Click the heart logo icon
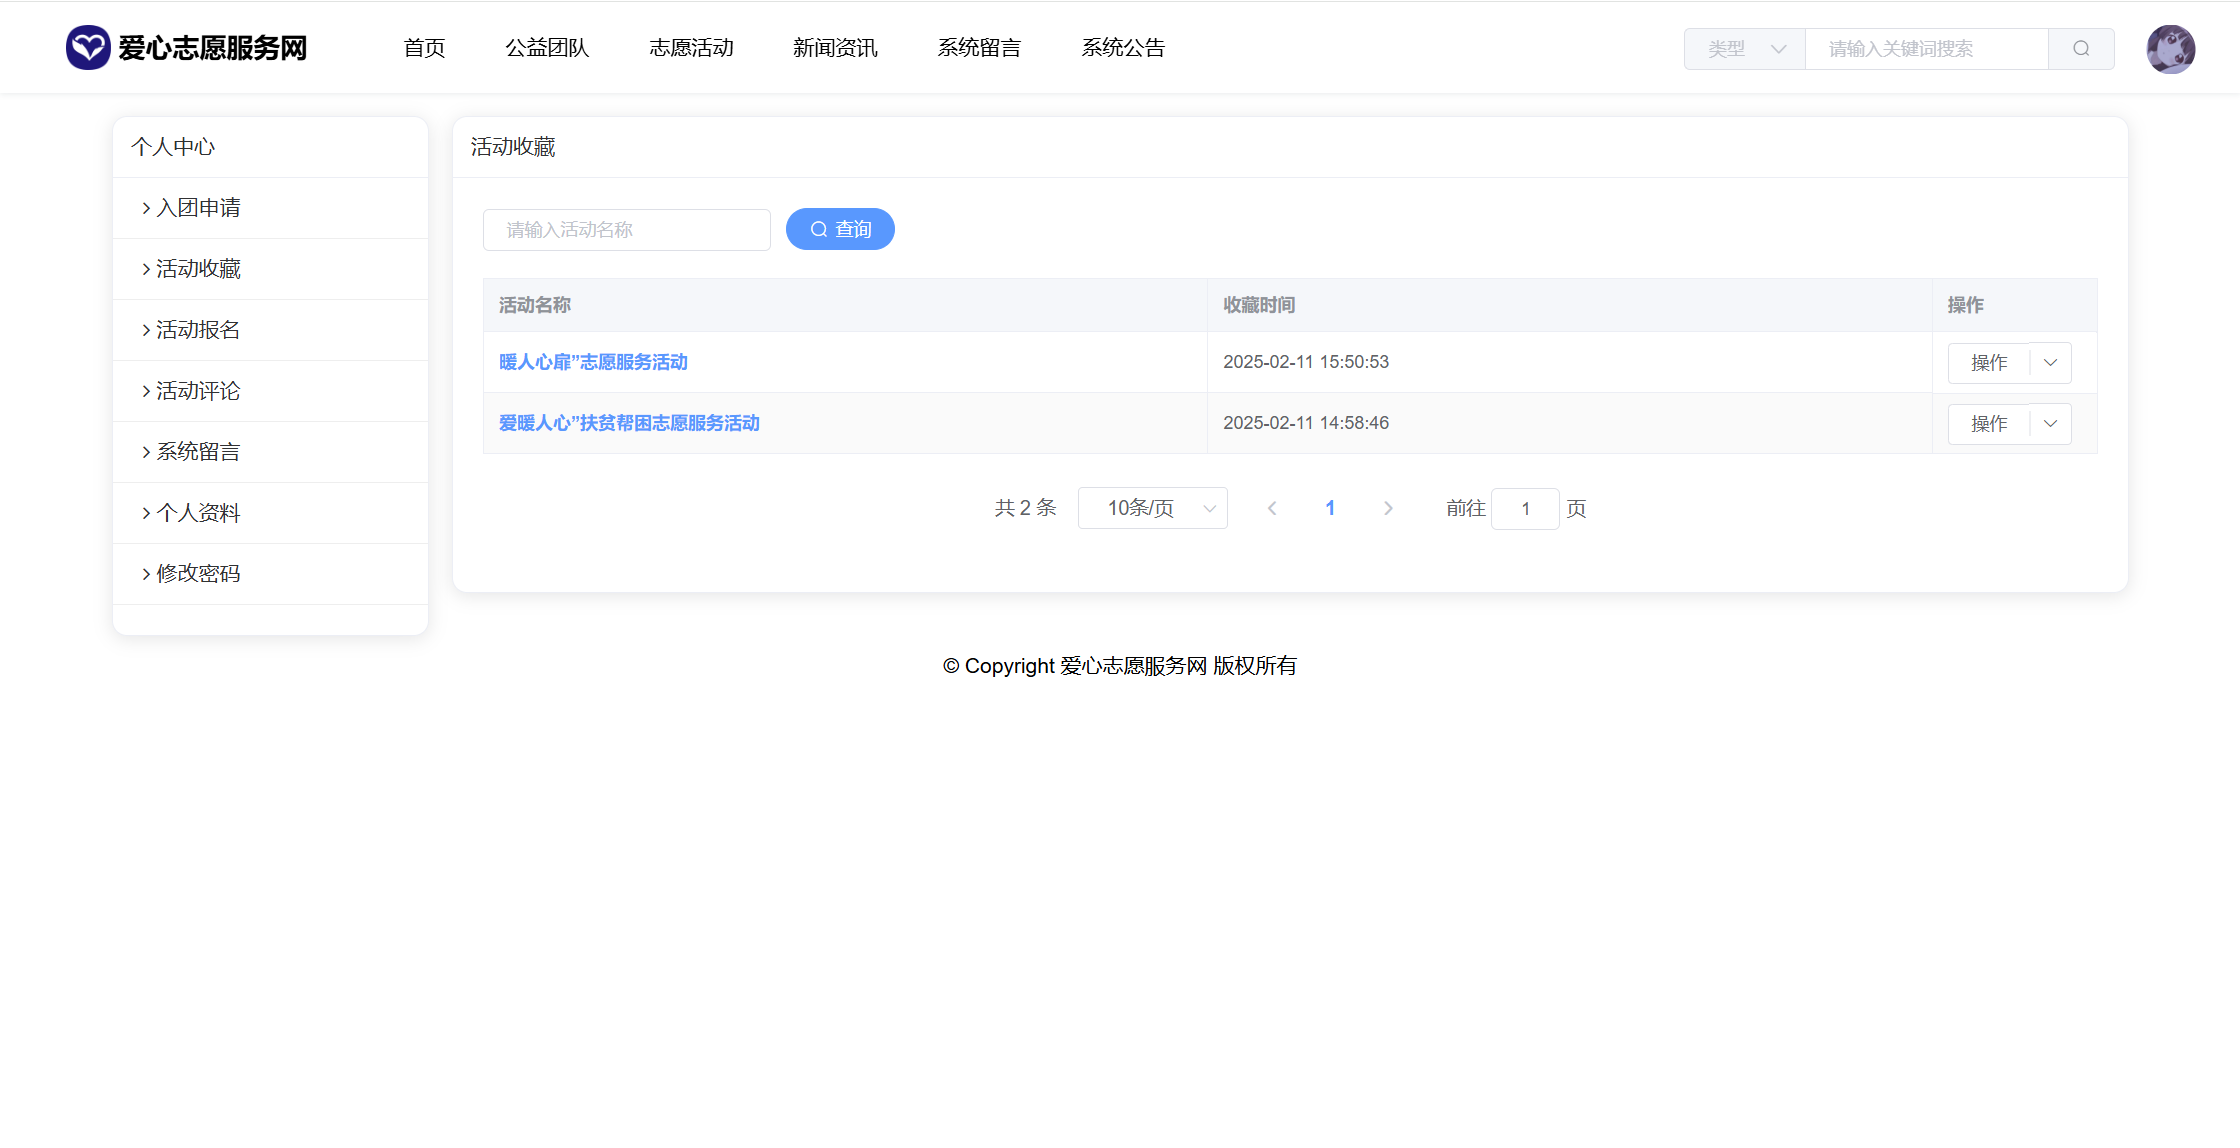 [x=88, y=47]
